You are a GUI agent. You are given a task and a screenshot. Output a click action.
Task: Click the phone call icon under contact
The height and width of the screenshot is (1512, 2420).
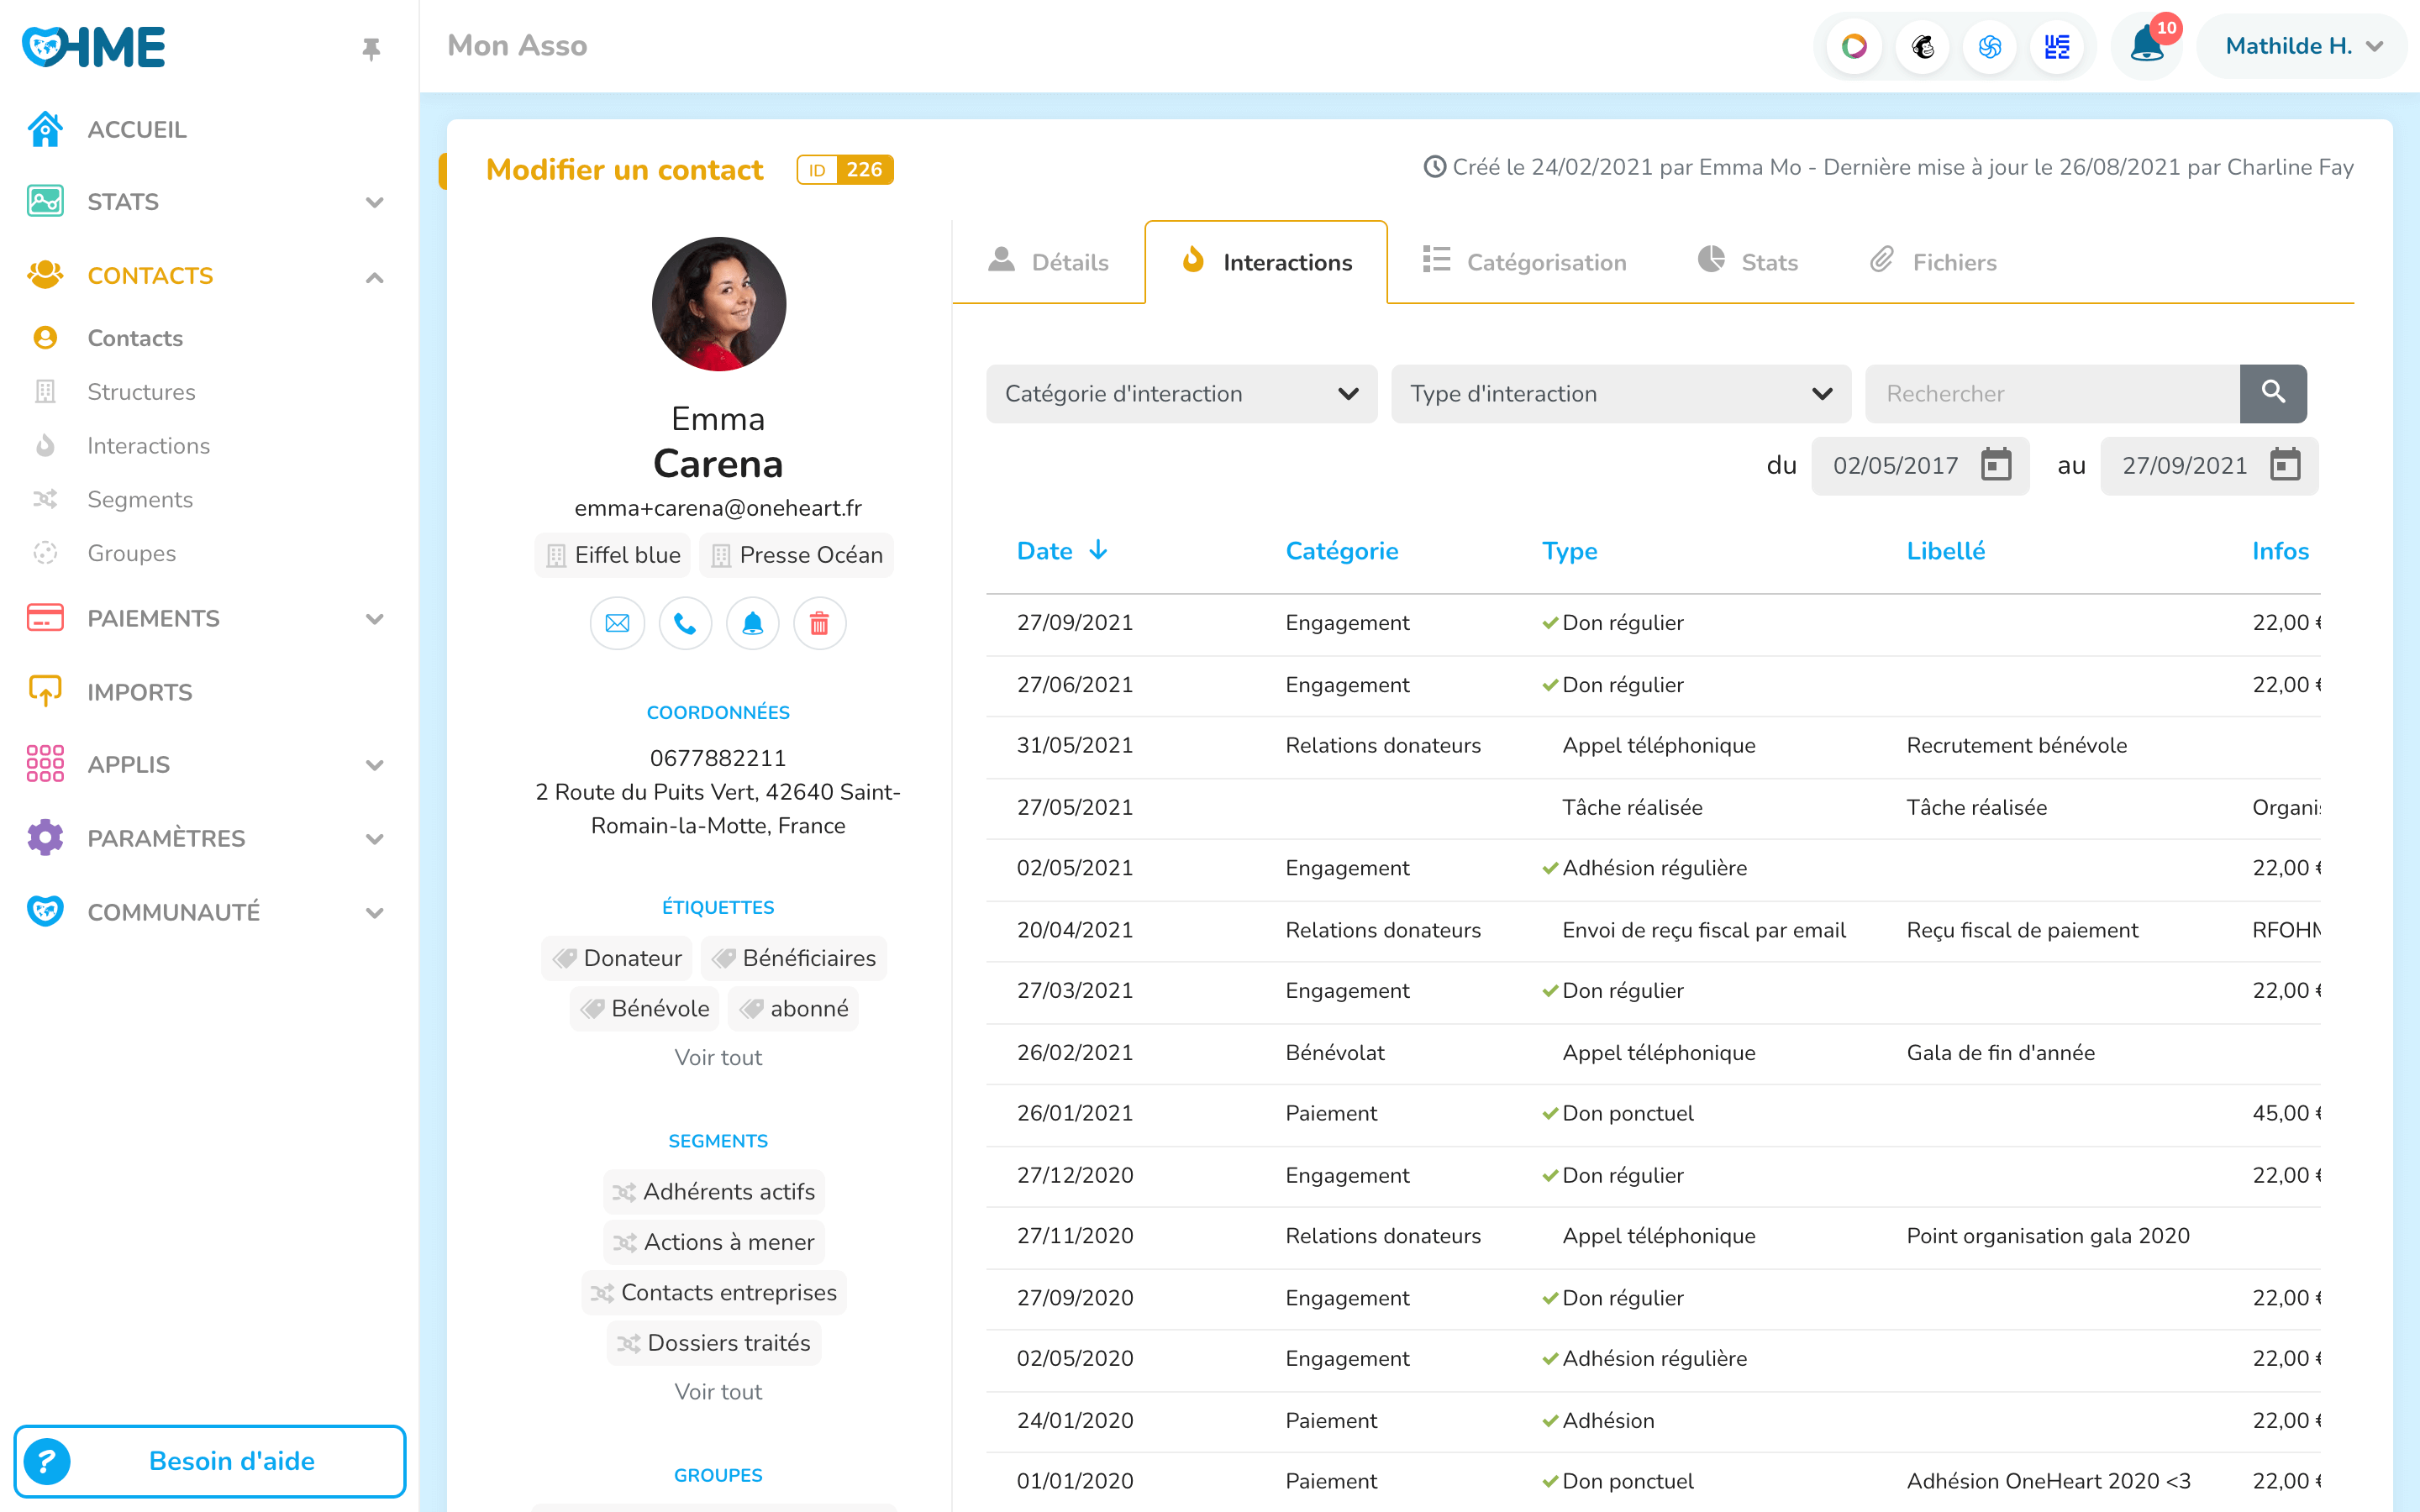pos(685,623)
